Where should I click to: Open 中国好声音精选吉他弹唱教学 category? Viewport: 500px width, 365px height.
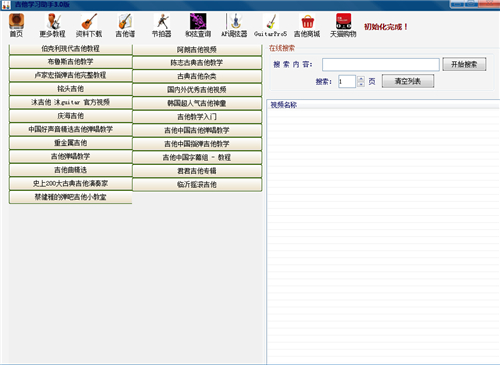(x=70, y=129)
